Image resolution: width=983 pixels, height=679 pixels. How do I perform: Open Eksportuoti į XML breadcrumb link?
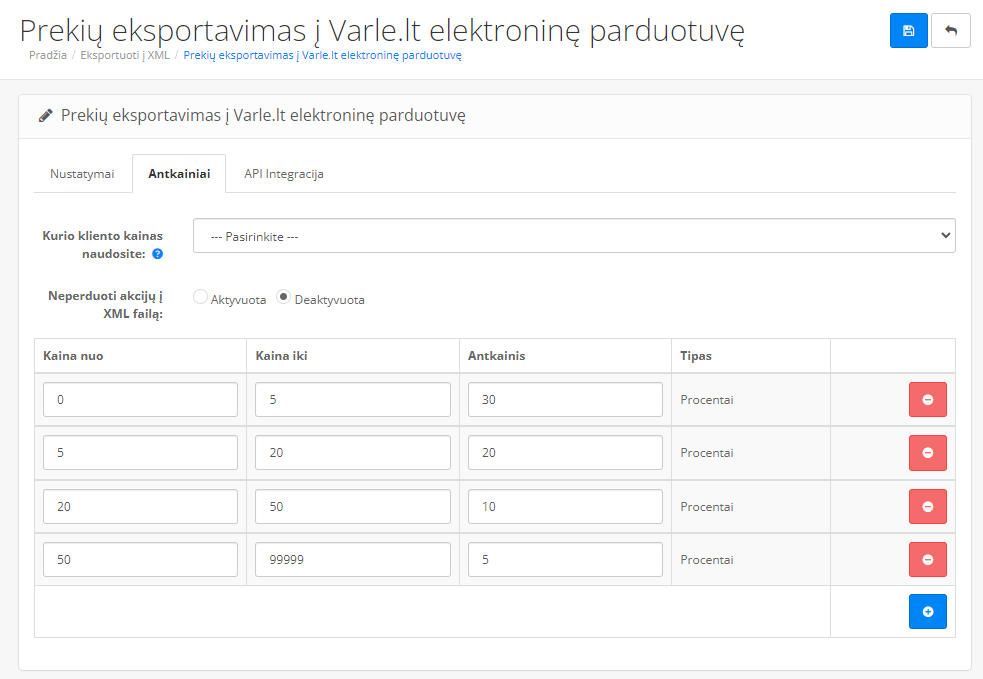pyautogui.click(x=131, y=56)
